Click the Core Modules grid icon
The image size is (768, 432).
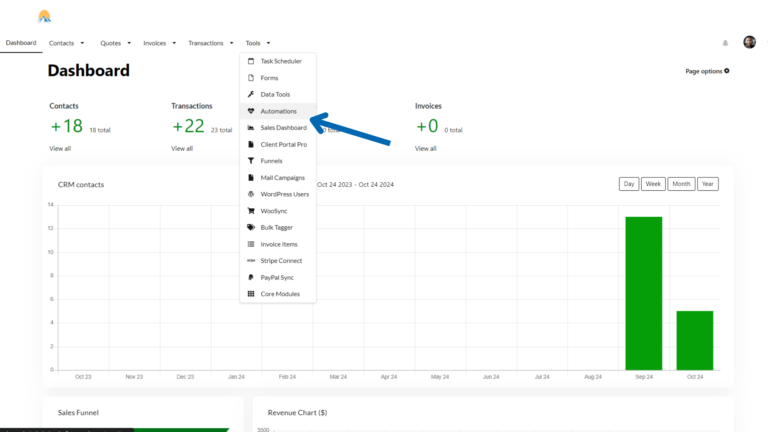point(251,294)
